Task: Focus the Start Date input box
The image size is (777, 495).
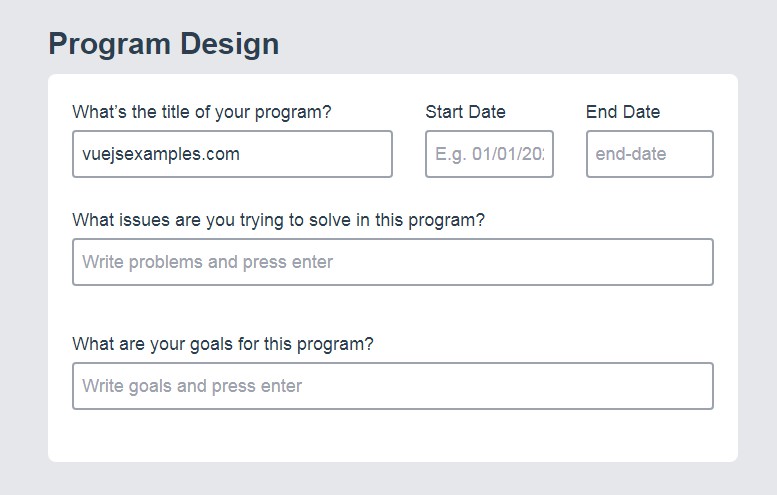Action: (x=489, y=154)
